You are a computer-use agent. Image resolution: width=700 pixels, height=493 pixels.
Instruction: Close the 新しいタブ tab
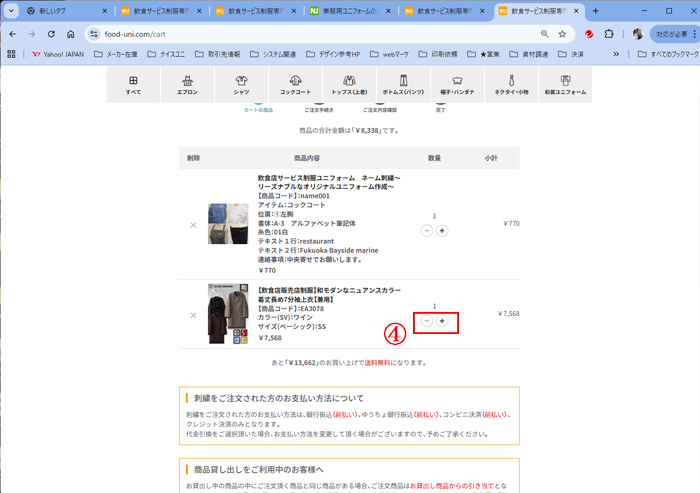click(x=104, y=11)
